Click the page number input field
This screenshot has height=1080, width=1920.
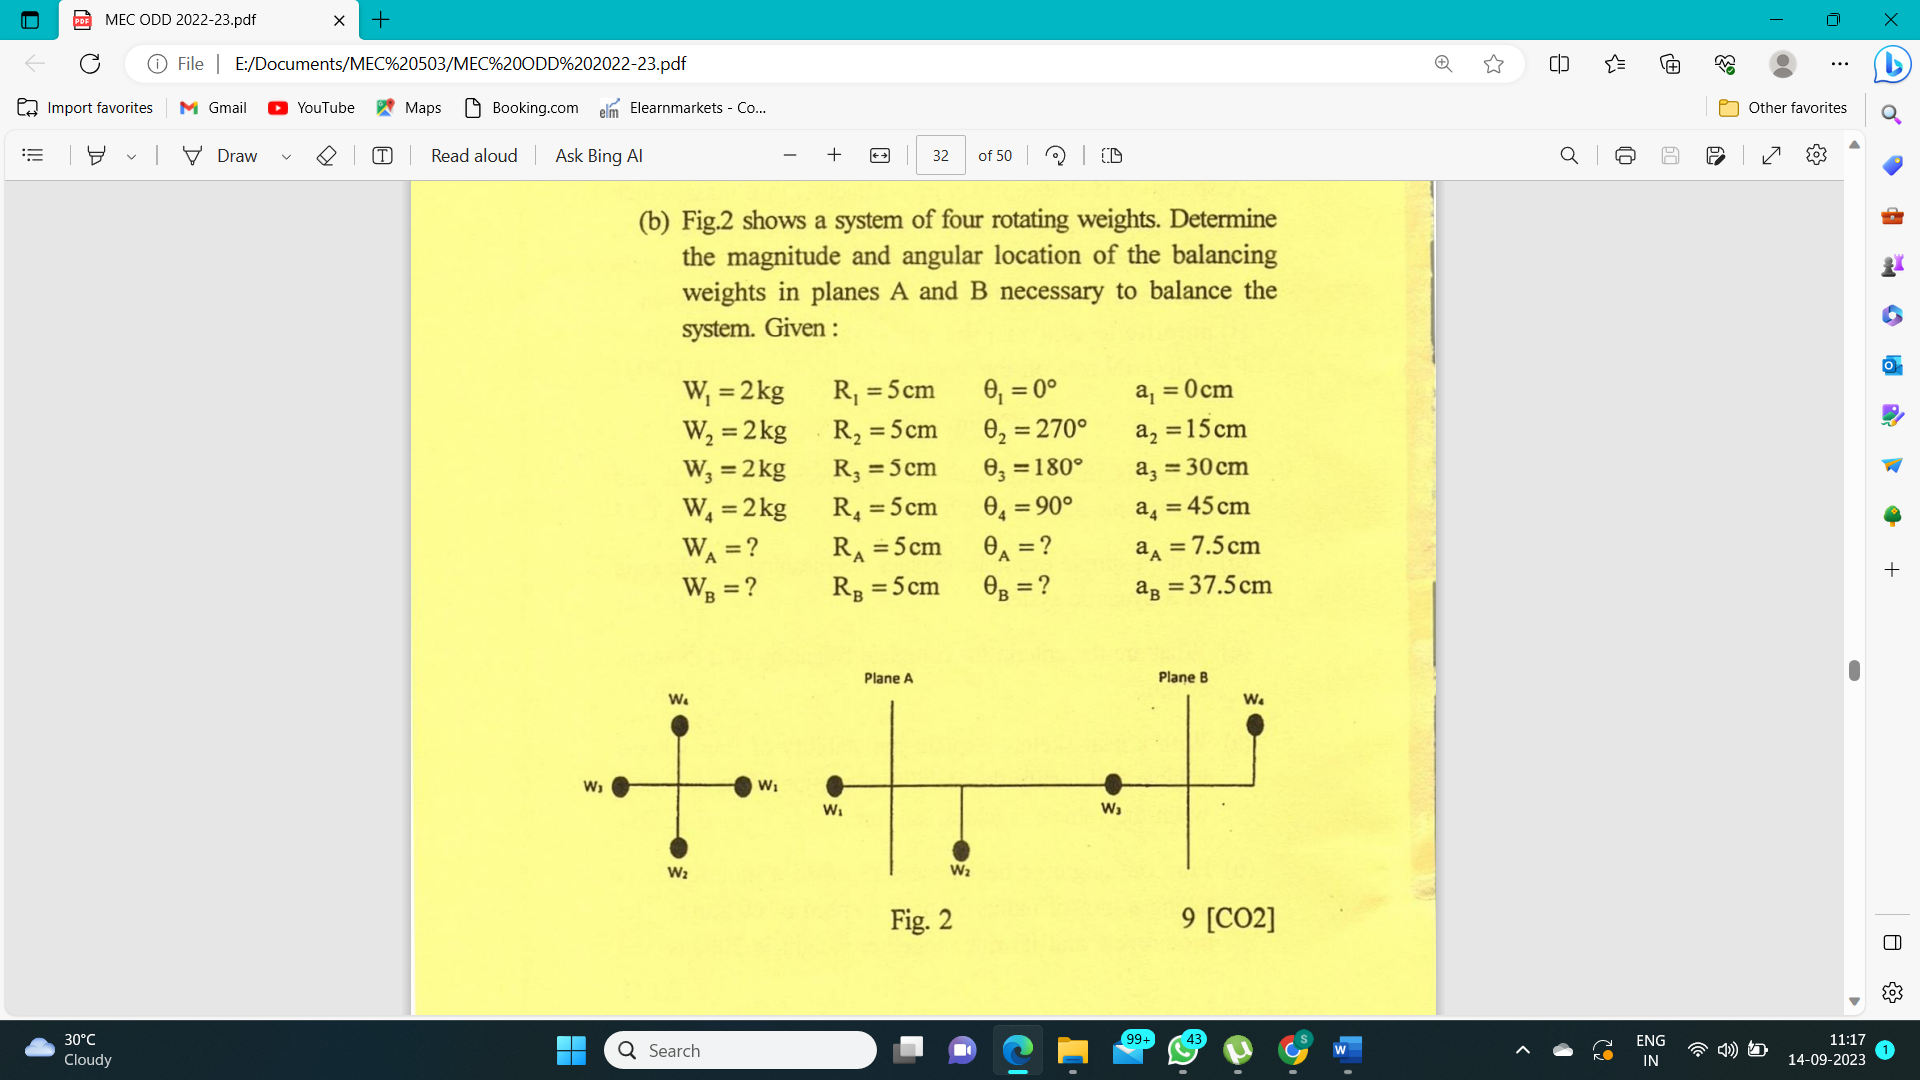940,155
